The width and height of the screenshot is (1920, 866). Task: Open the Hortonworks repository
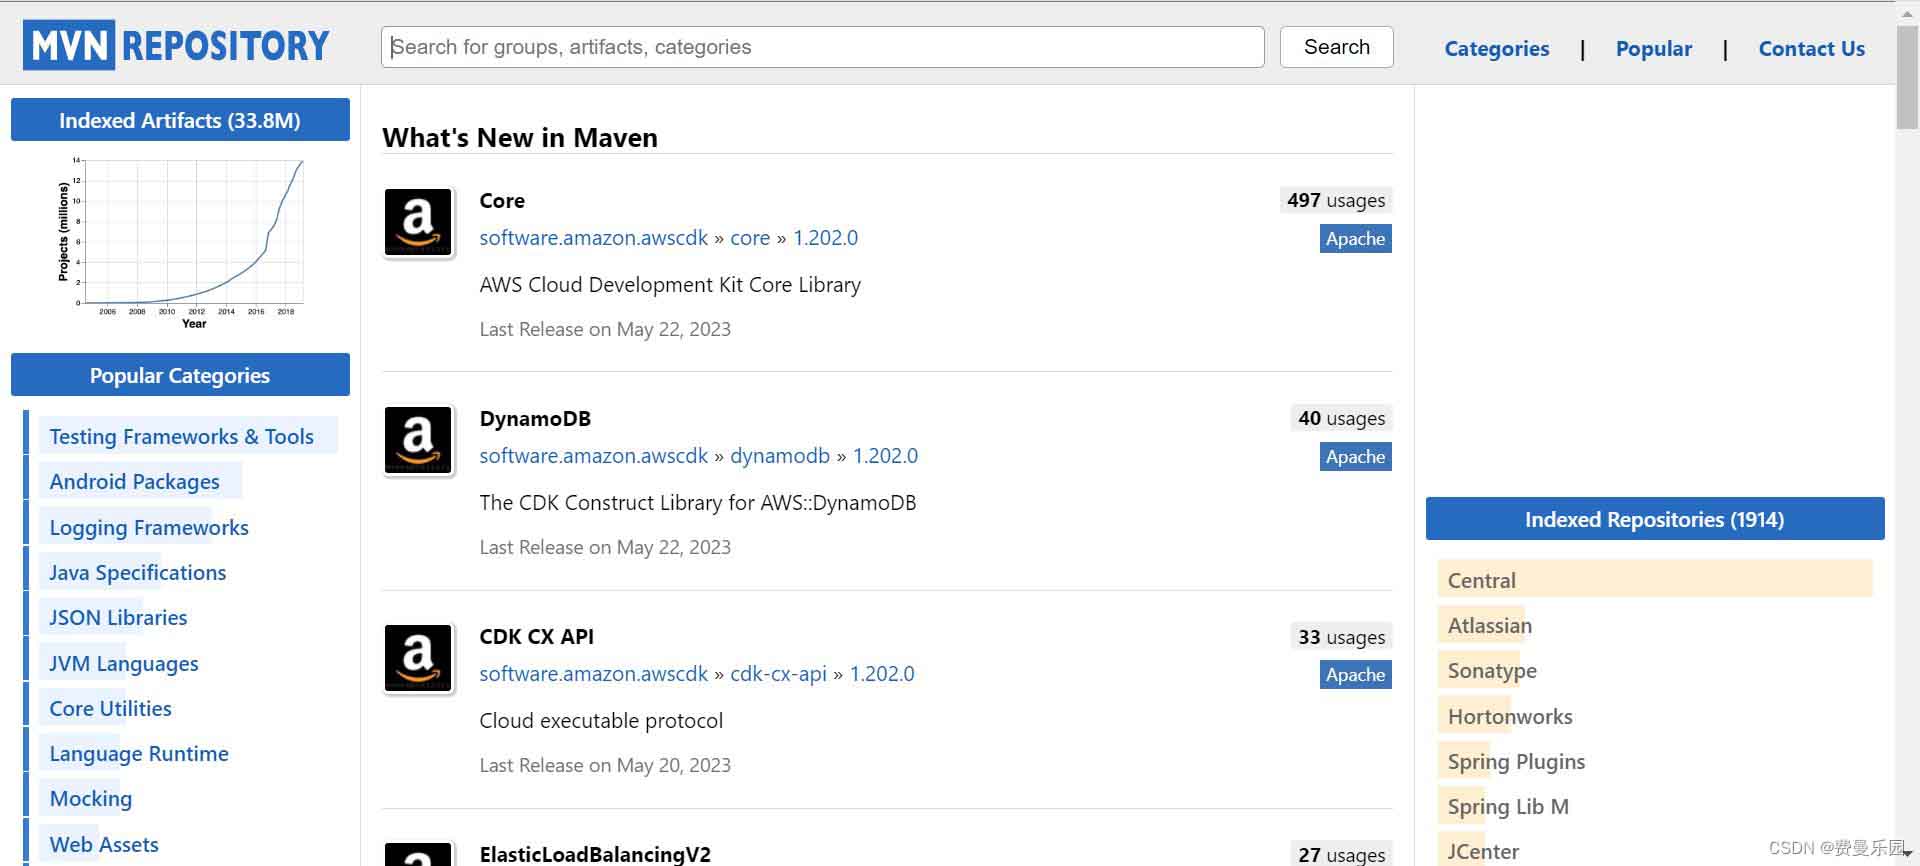coord(1510,716)
